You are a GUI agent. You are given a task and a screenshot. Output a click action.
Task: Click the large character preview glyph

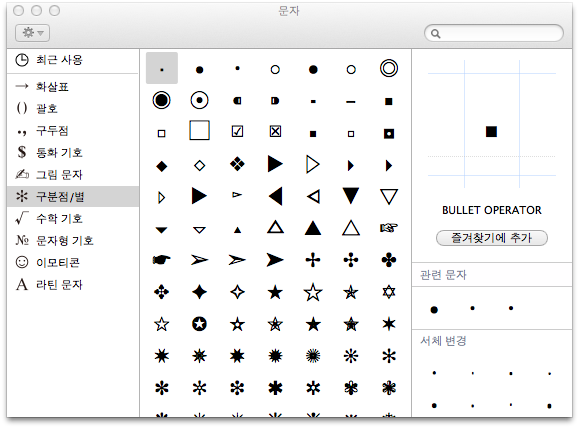[491, 131]
